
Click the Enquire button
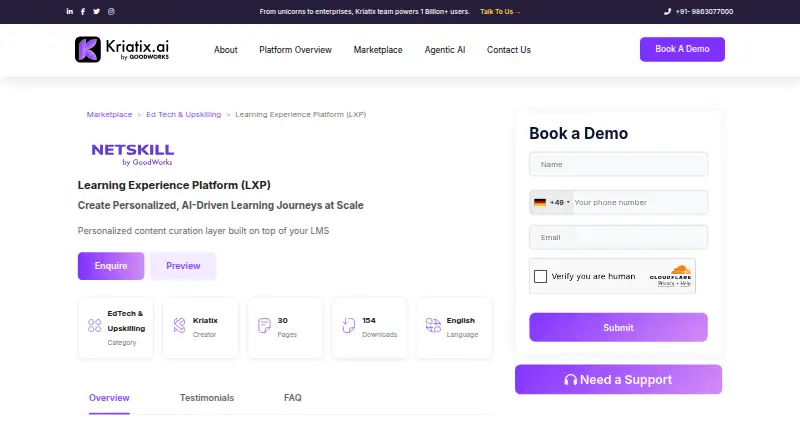tap(111, 266)
